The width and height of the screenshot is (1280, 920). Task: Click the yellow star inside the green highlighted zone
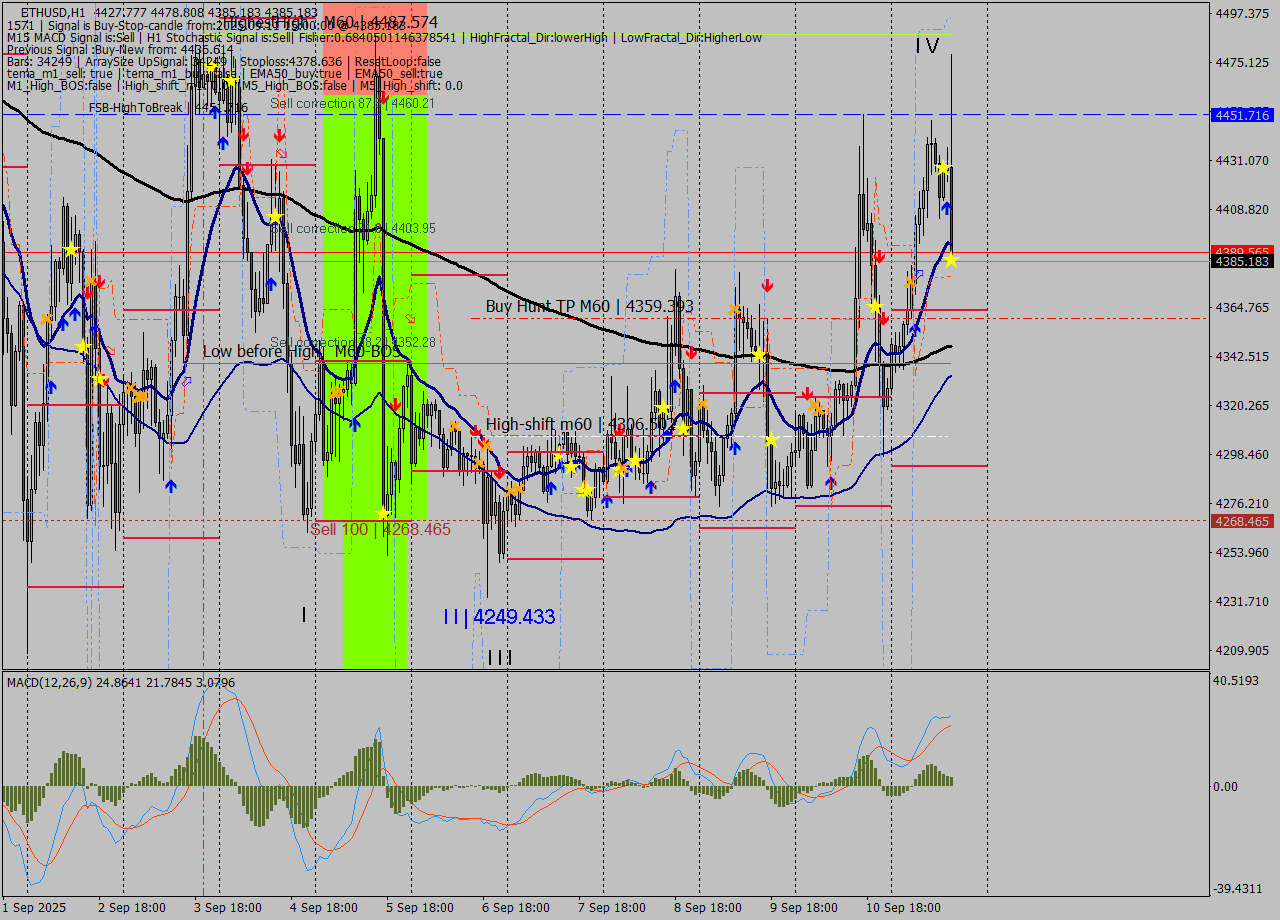click(x=381, y=512)
